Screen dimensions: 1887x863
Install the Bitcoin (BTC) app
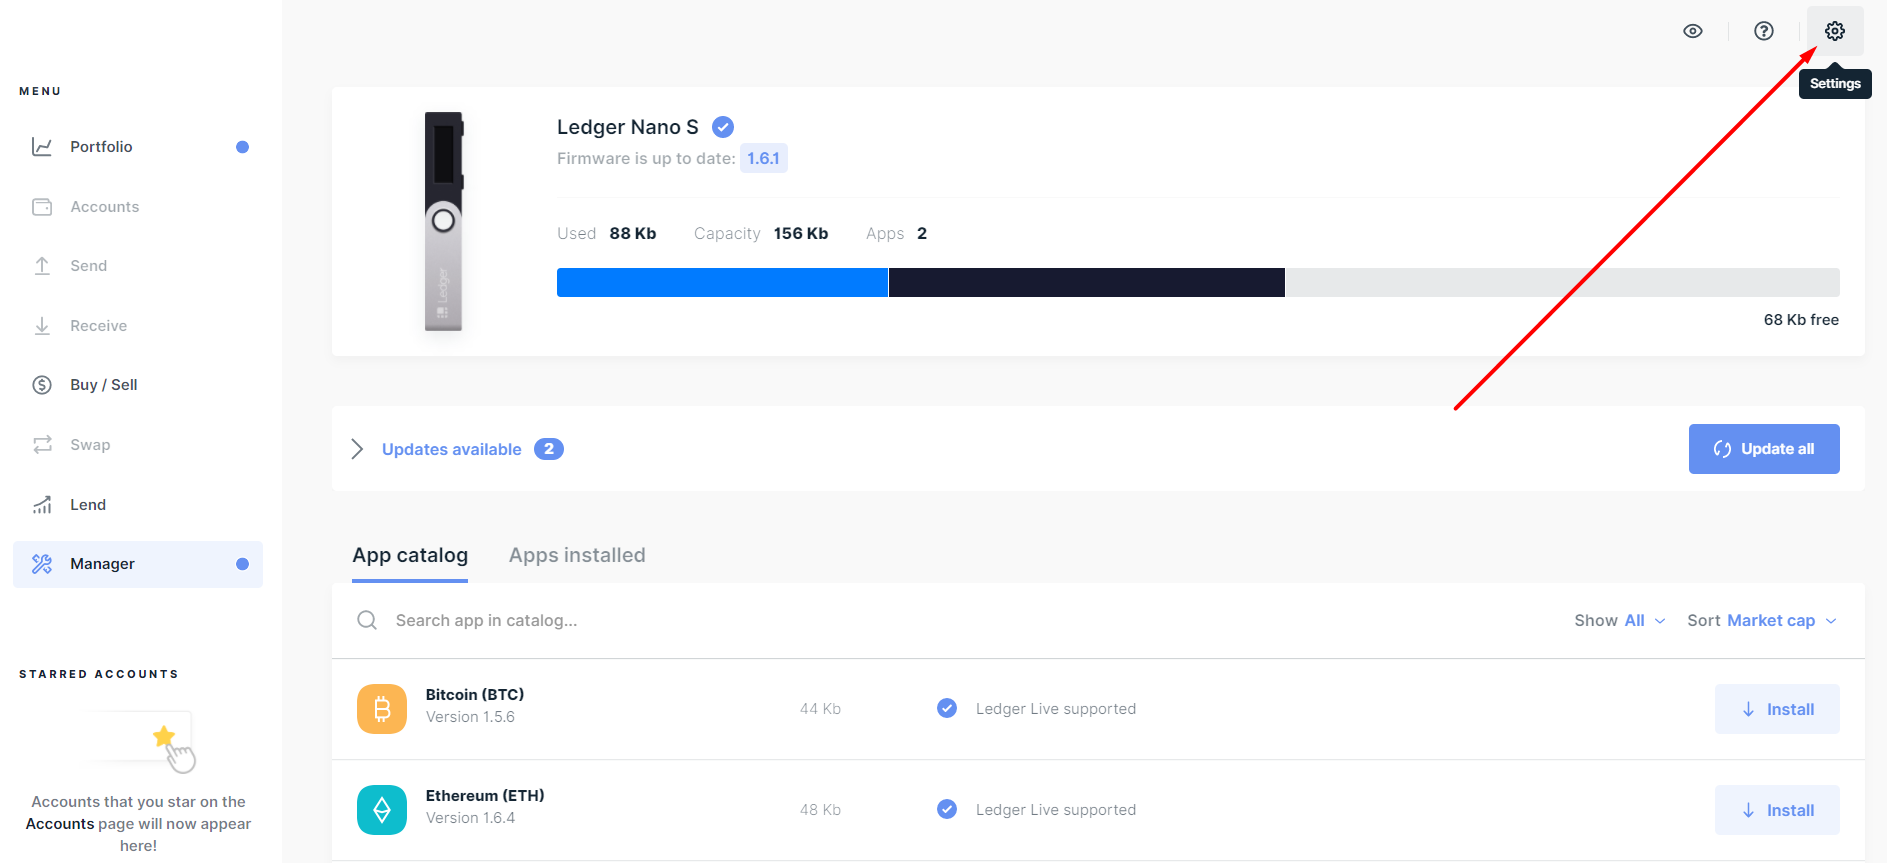[x=1777, y=709]
